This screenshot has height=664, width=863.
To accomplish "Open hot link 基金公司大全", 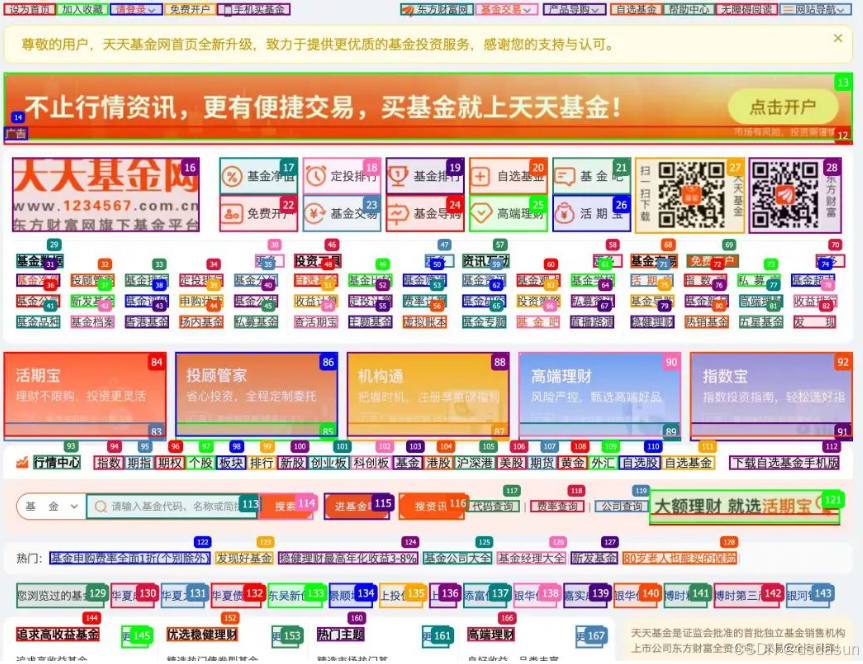I will coord(457,558).
